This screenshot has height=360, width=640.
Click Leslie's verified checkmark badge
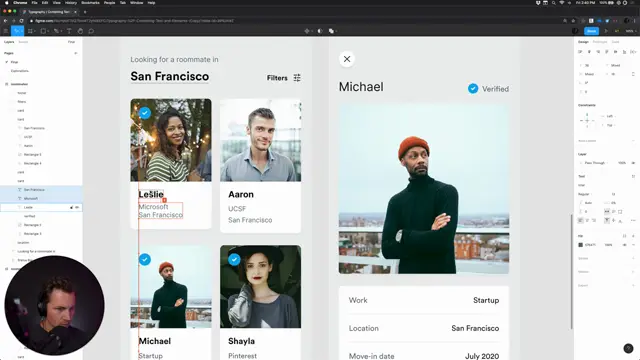pos(145,113)
